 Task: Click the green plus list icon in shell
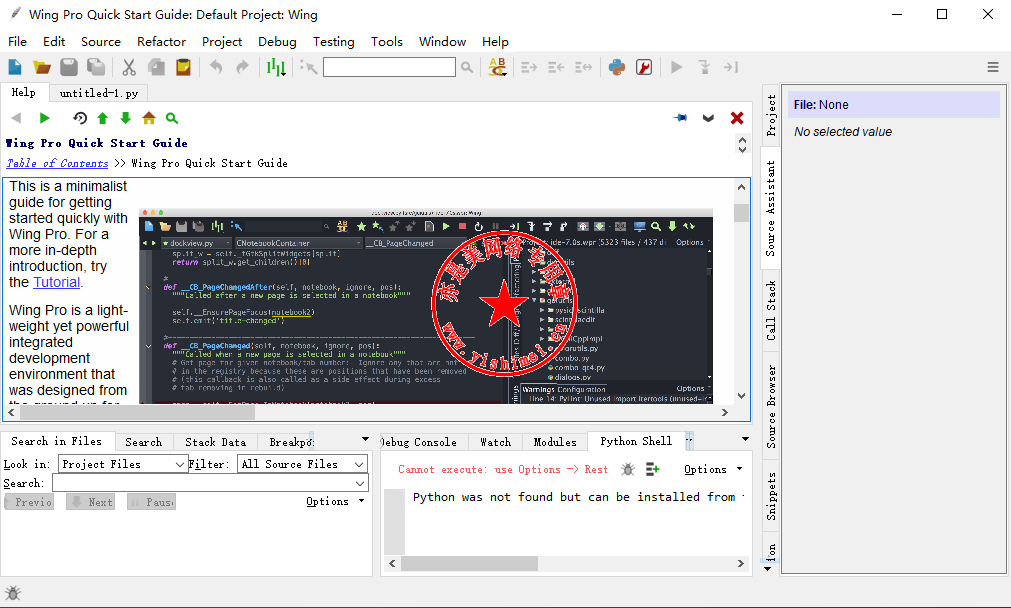[653, 469]
